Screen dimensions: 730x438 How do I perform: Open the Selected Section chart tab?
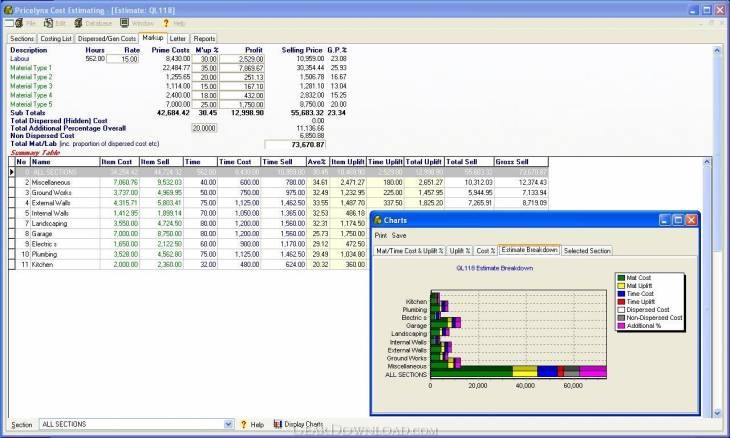587,251
